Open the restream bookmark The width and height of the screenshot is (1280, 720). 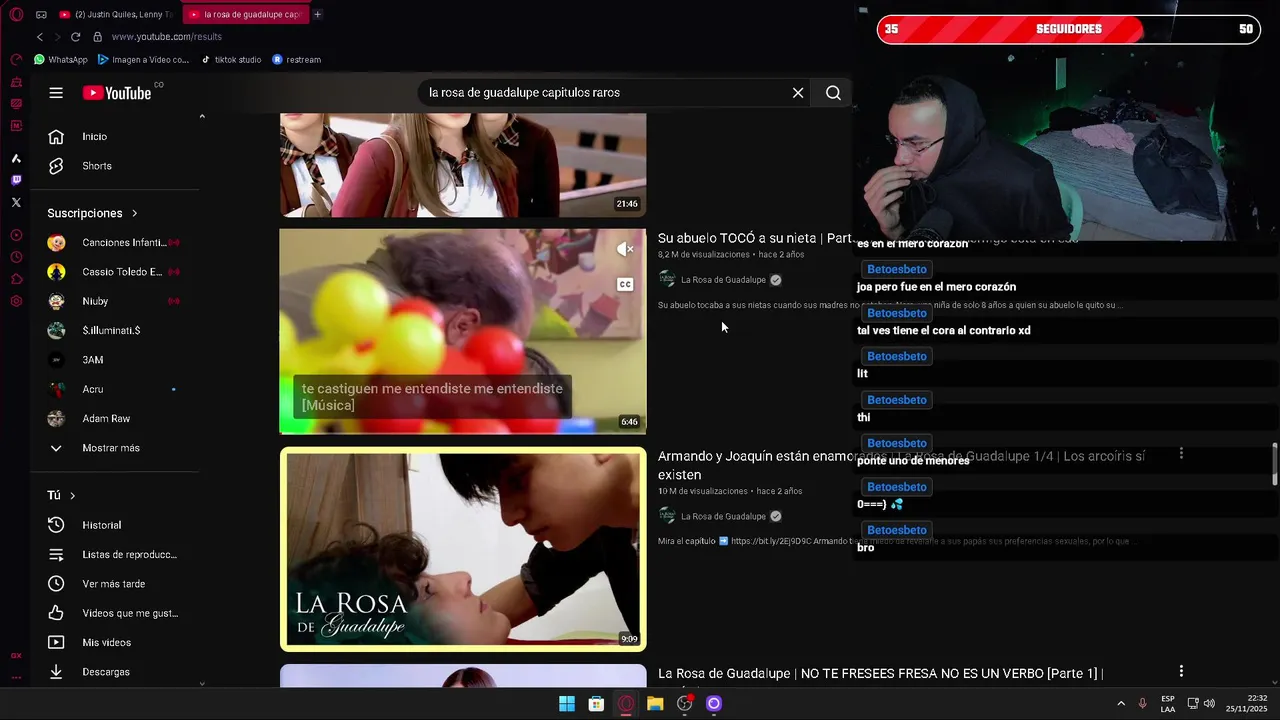tap(297, 60)
